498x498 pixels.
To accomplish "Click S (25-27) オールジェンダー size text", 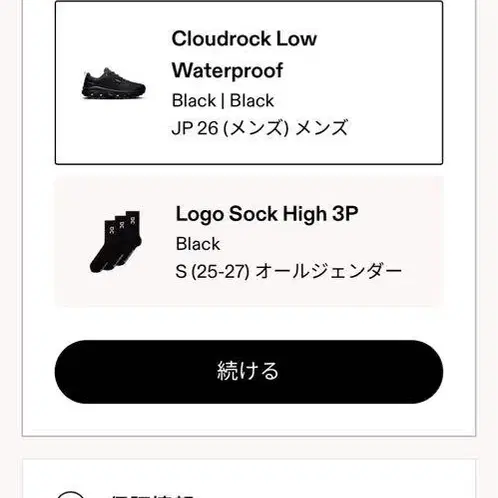I will (x=289, y=271).
